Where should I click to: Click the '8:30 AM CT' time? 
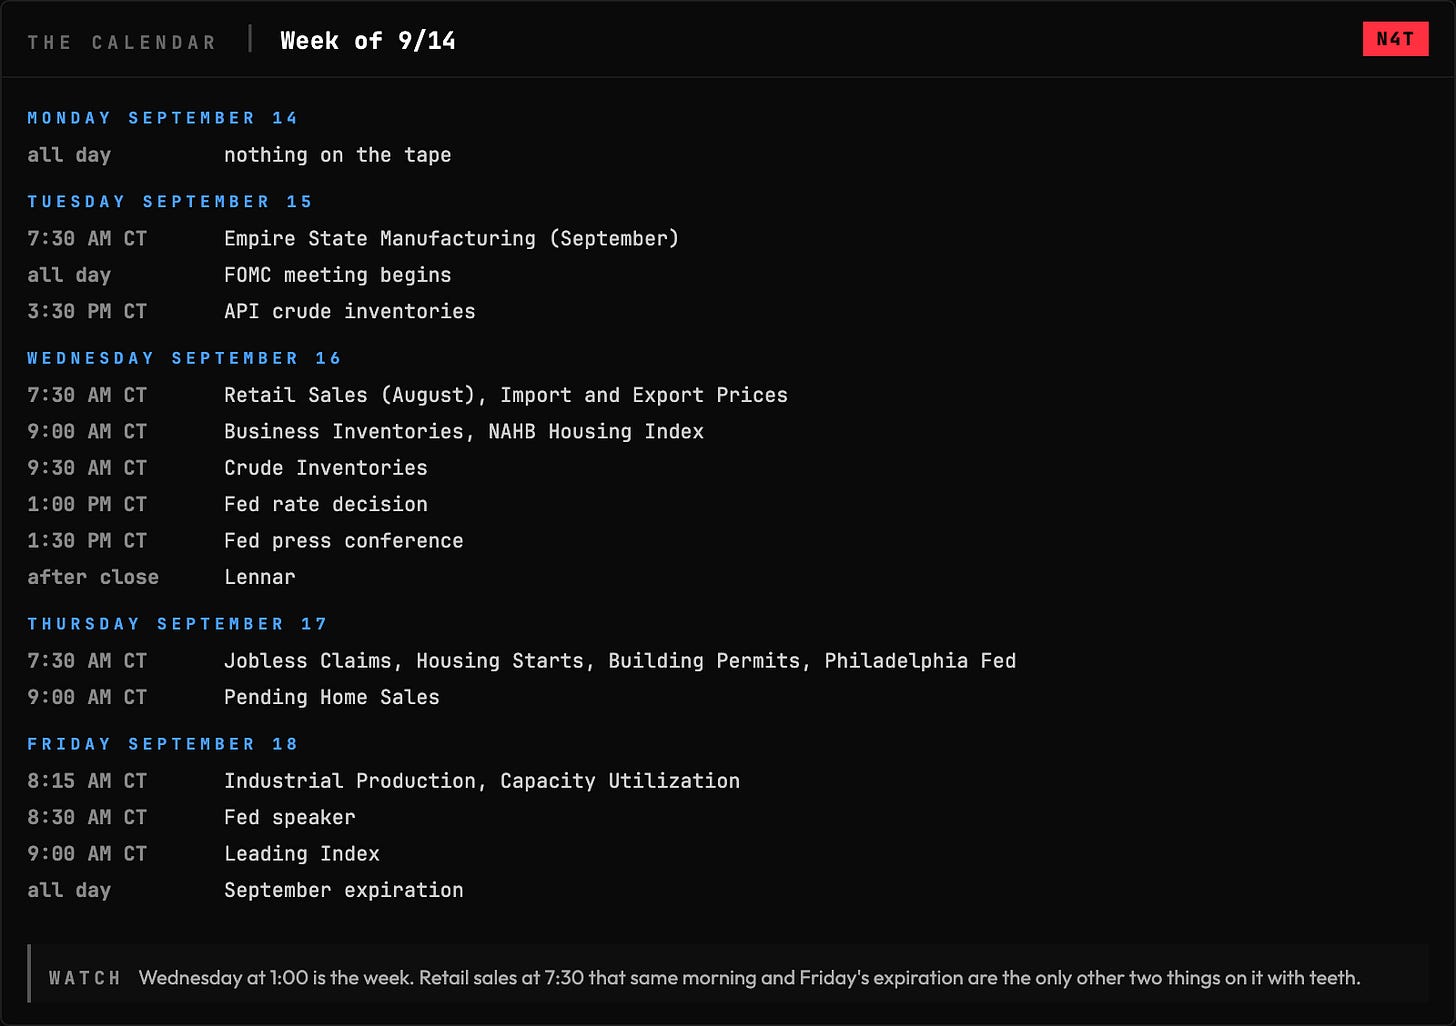(87, 817)
